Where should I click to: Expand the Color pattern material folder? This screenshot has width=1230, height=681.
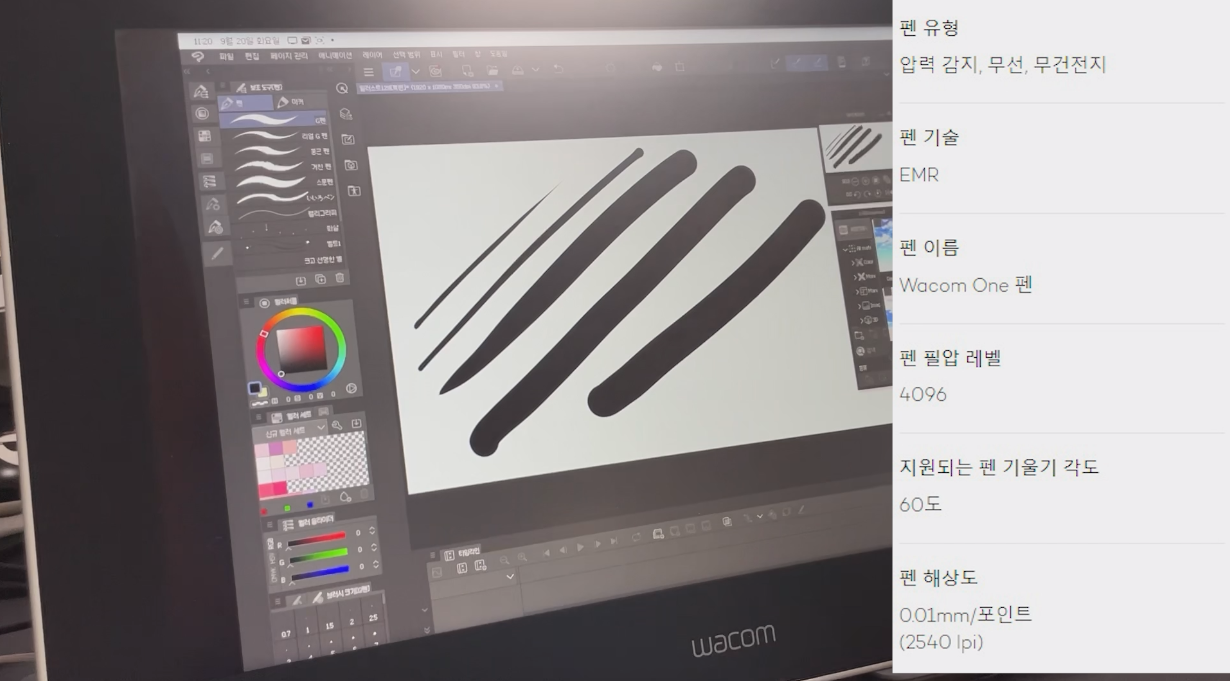point(853,262)
